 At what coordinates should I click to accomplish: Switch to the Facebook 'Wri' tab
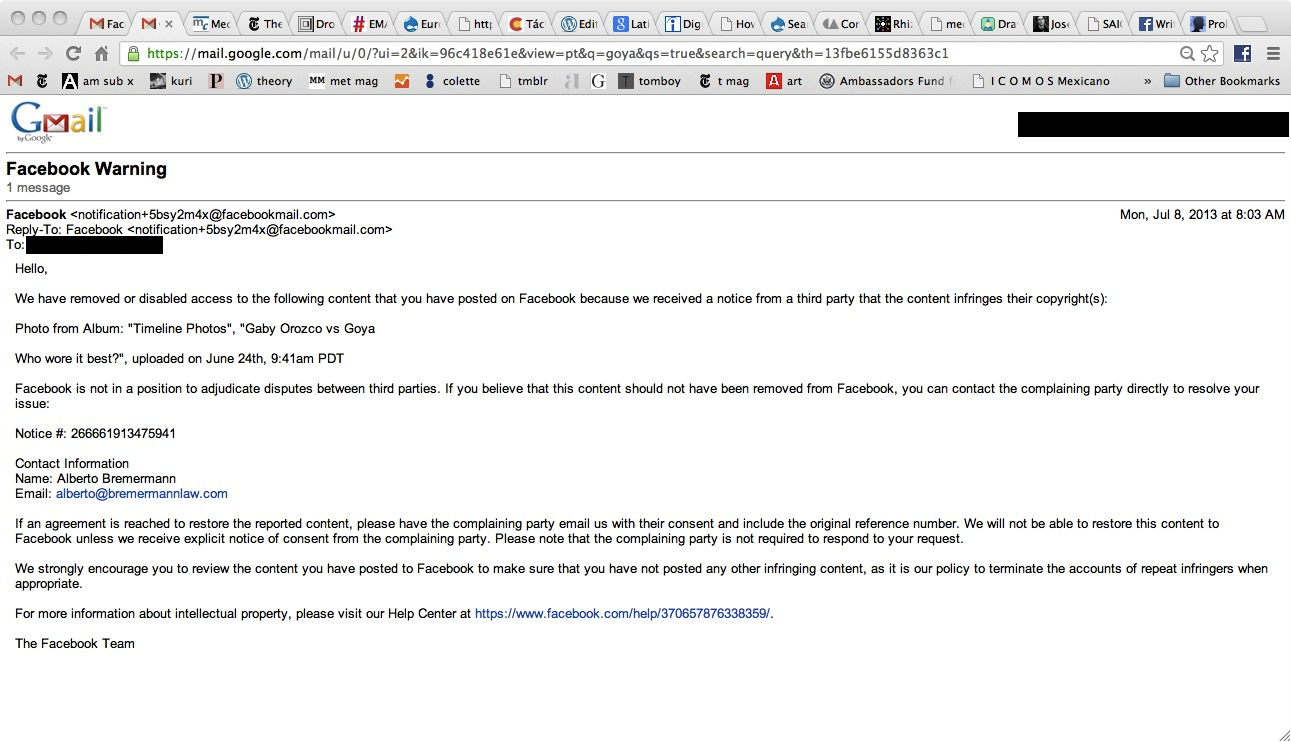pos(1157,23)
